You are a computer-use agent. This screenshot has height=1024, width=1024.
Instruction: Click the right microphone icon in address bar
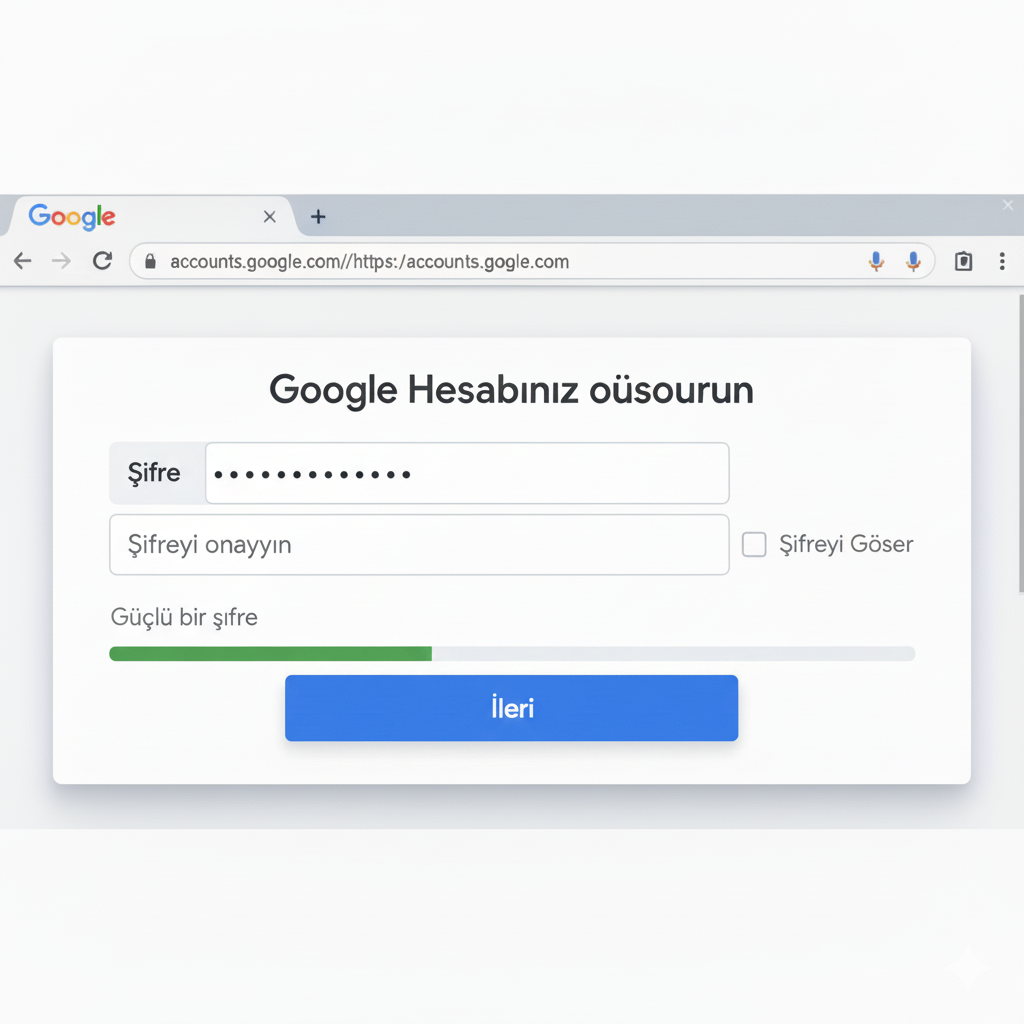[913, 262]
